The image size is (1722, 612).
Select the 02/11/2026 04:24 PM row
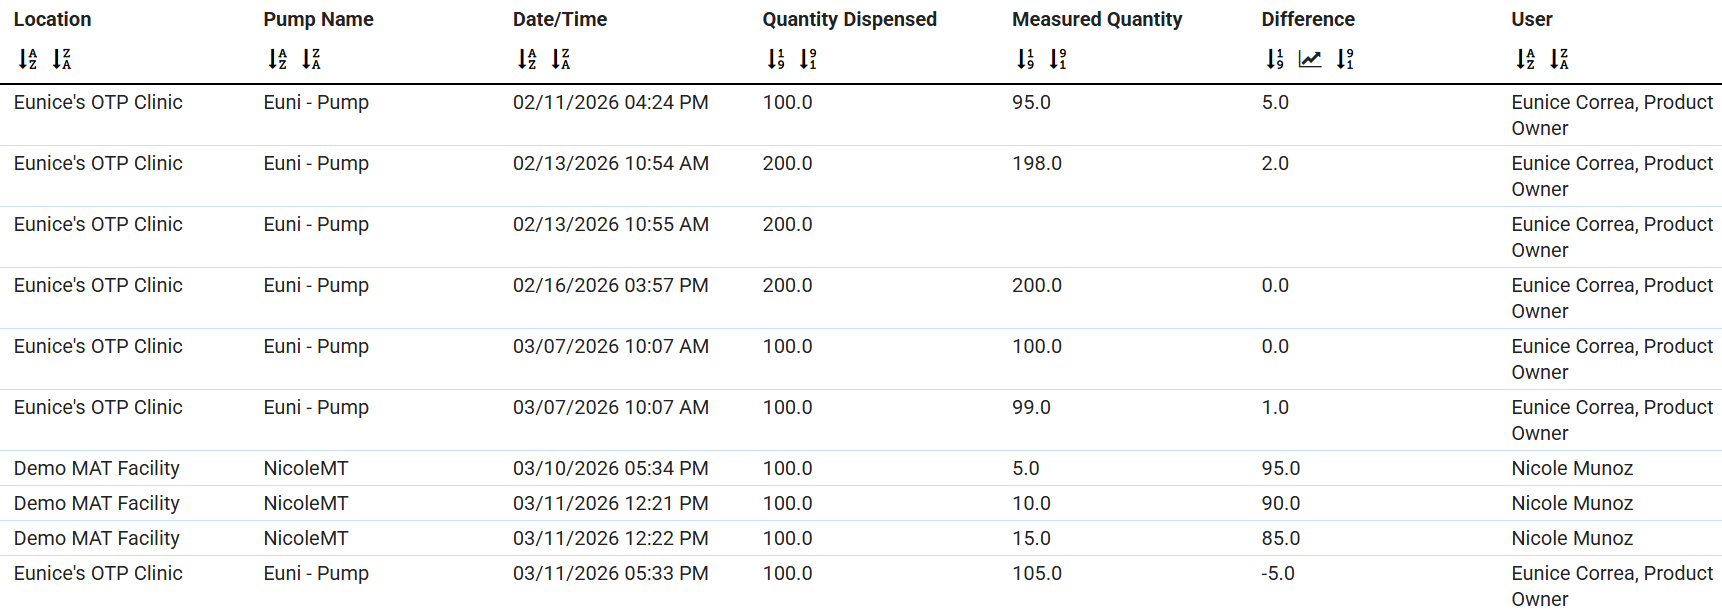coord(610,103)
